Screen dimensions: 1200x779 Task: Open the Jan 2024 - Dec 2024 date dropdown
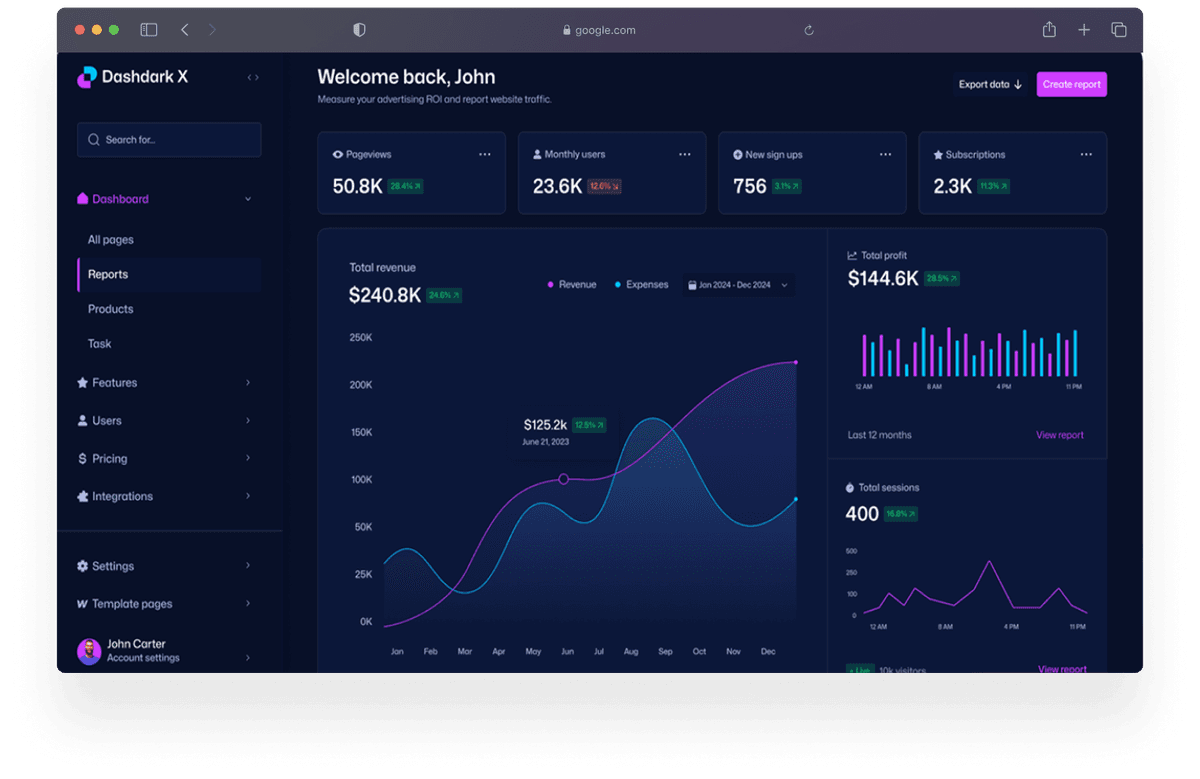coord(738,285)
